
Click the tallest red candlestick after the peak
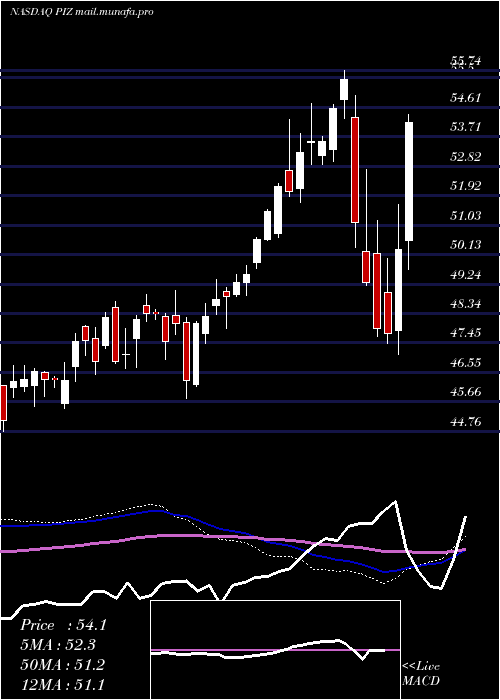(x=355, y=170)
